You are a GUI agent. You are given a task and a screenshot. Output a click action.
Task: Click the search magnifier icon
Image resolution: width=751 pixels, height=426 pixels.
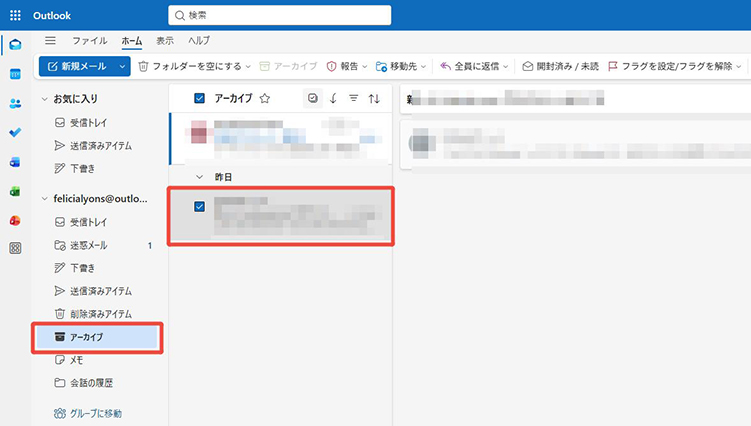pos(180,15)
